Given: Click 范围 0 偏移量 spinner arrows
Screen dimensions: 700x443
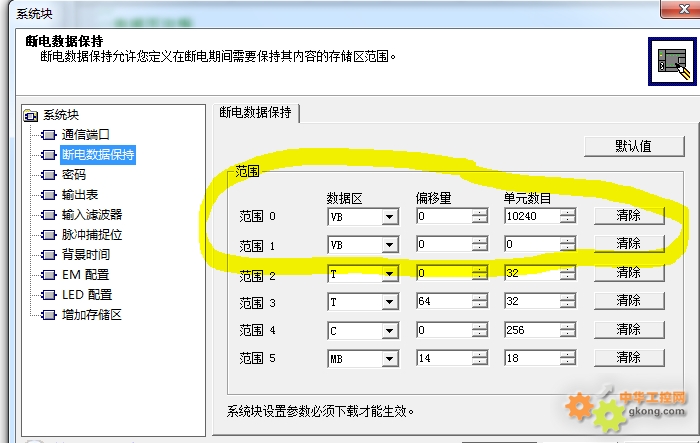Looking at the screenshot, I should [x=480, y=217].
